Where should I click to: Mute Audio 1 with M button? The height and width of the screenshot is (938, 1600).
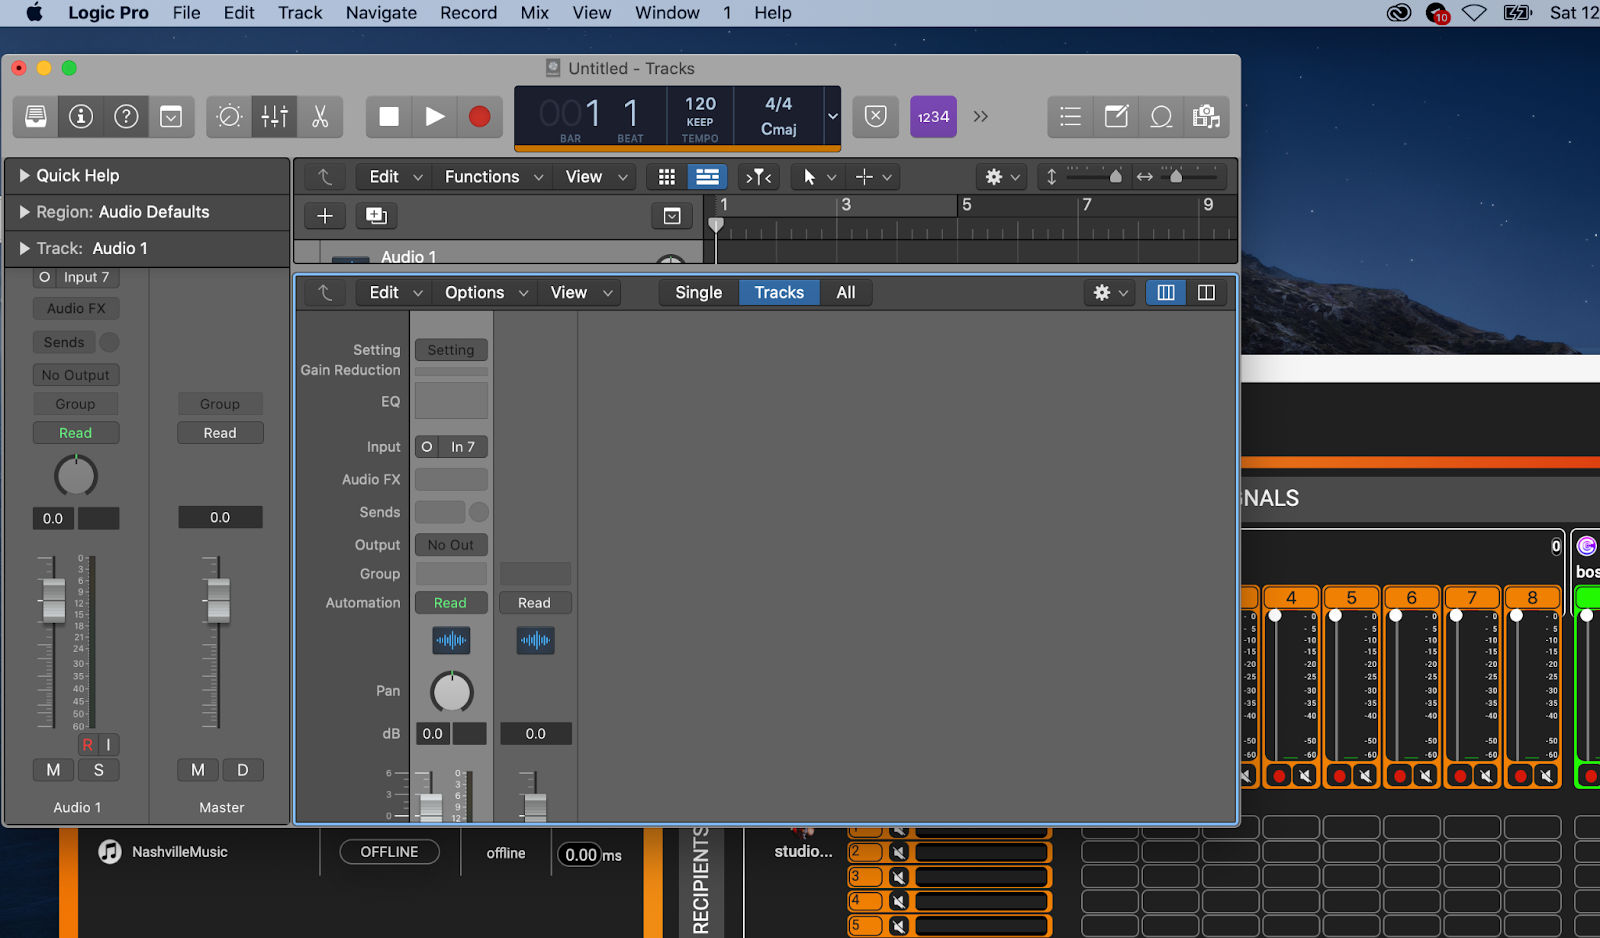pos(54,770)
